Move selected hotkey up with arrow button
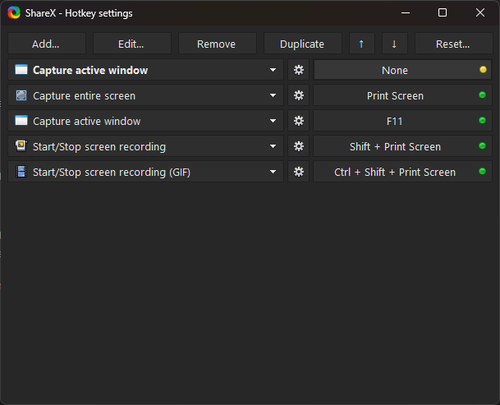 click(361, 44)
